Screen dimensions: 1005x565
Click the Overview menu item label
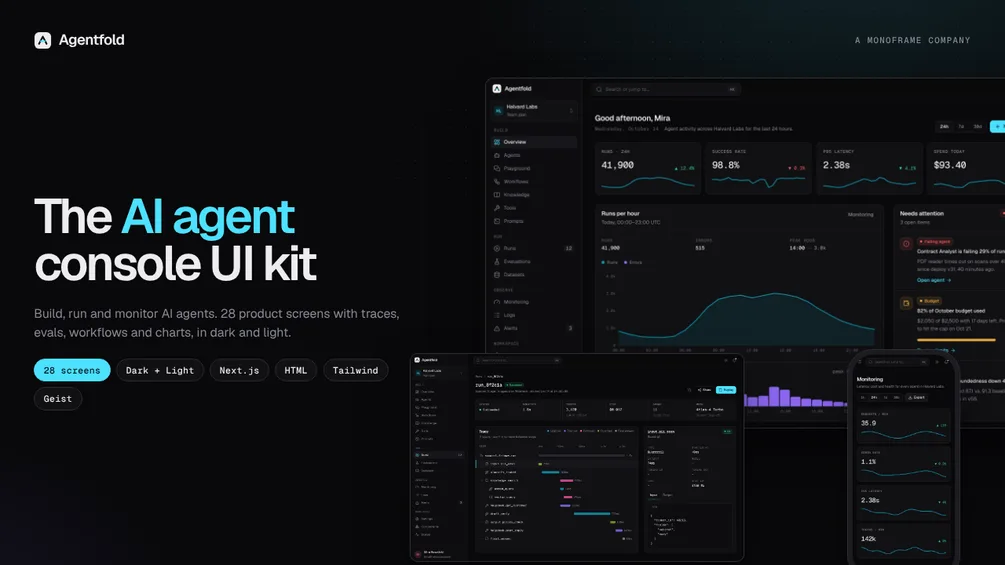point(515,142)
